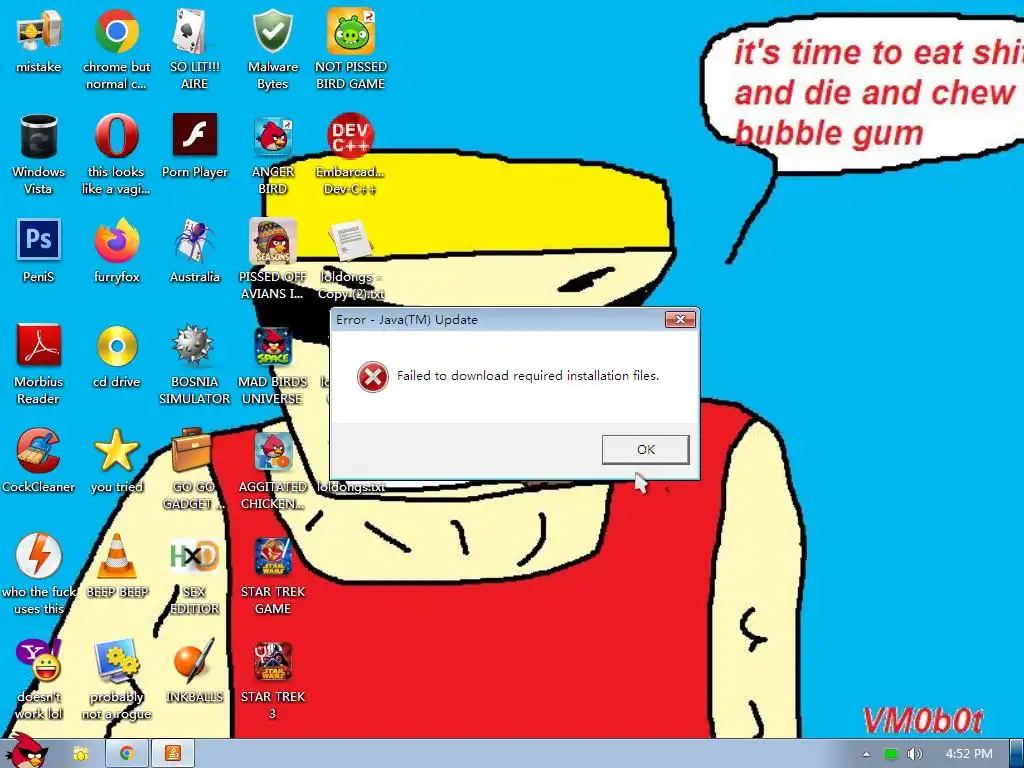Viewport: 1024px width, 768px height.
Task: Open the 'STAR TREK GAME' icon
Action: click(272, 574)
